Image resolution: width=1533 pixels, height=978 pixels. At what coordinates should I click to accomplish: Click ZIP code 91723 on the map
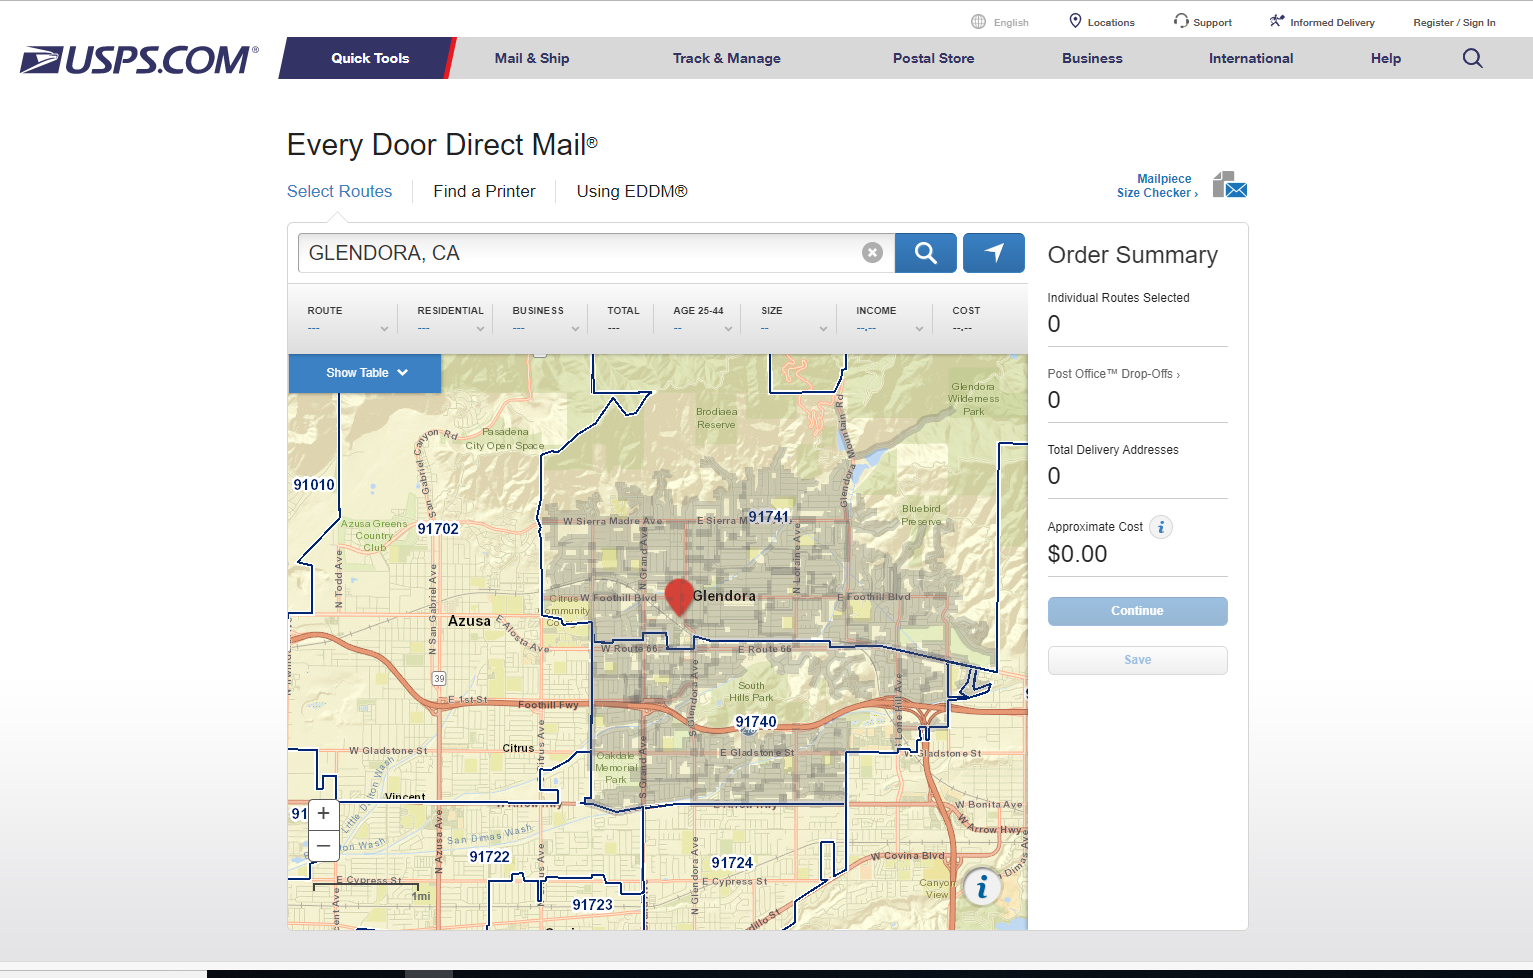[x=592, y=905]
